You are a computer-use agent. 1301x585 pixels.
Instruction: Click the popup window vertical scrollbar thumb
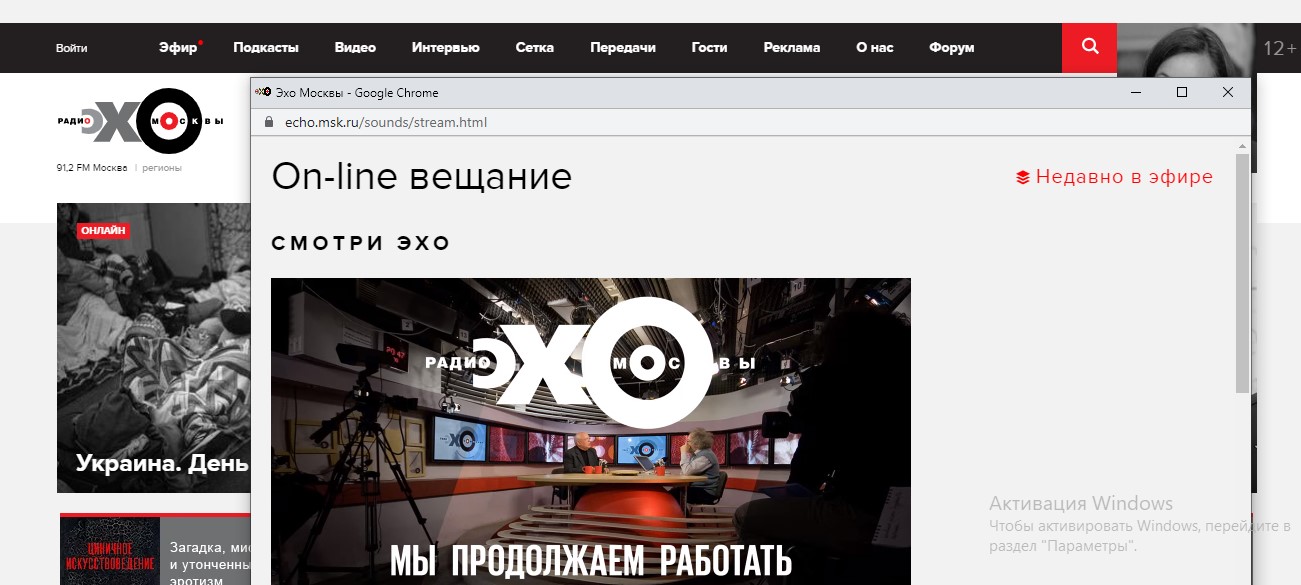pyautogui.click(x=1242, y=272)
